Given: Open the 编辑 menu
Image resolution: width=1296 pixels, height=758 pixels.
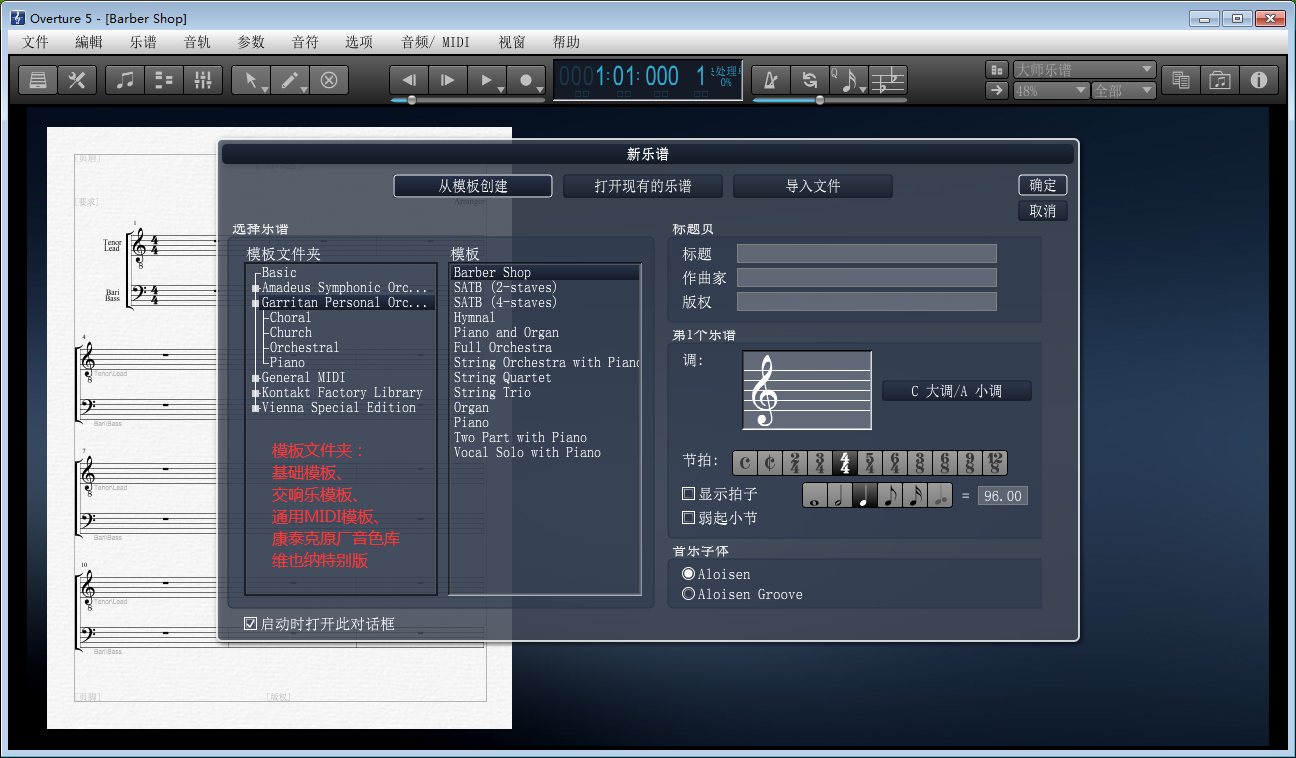Looking at the screenshot, I should (89, 42).
